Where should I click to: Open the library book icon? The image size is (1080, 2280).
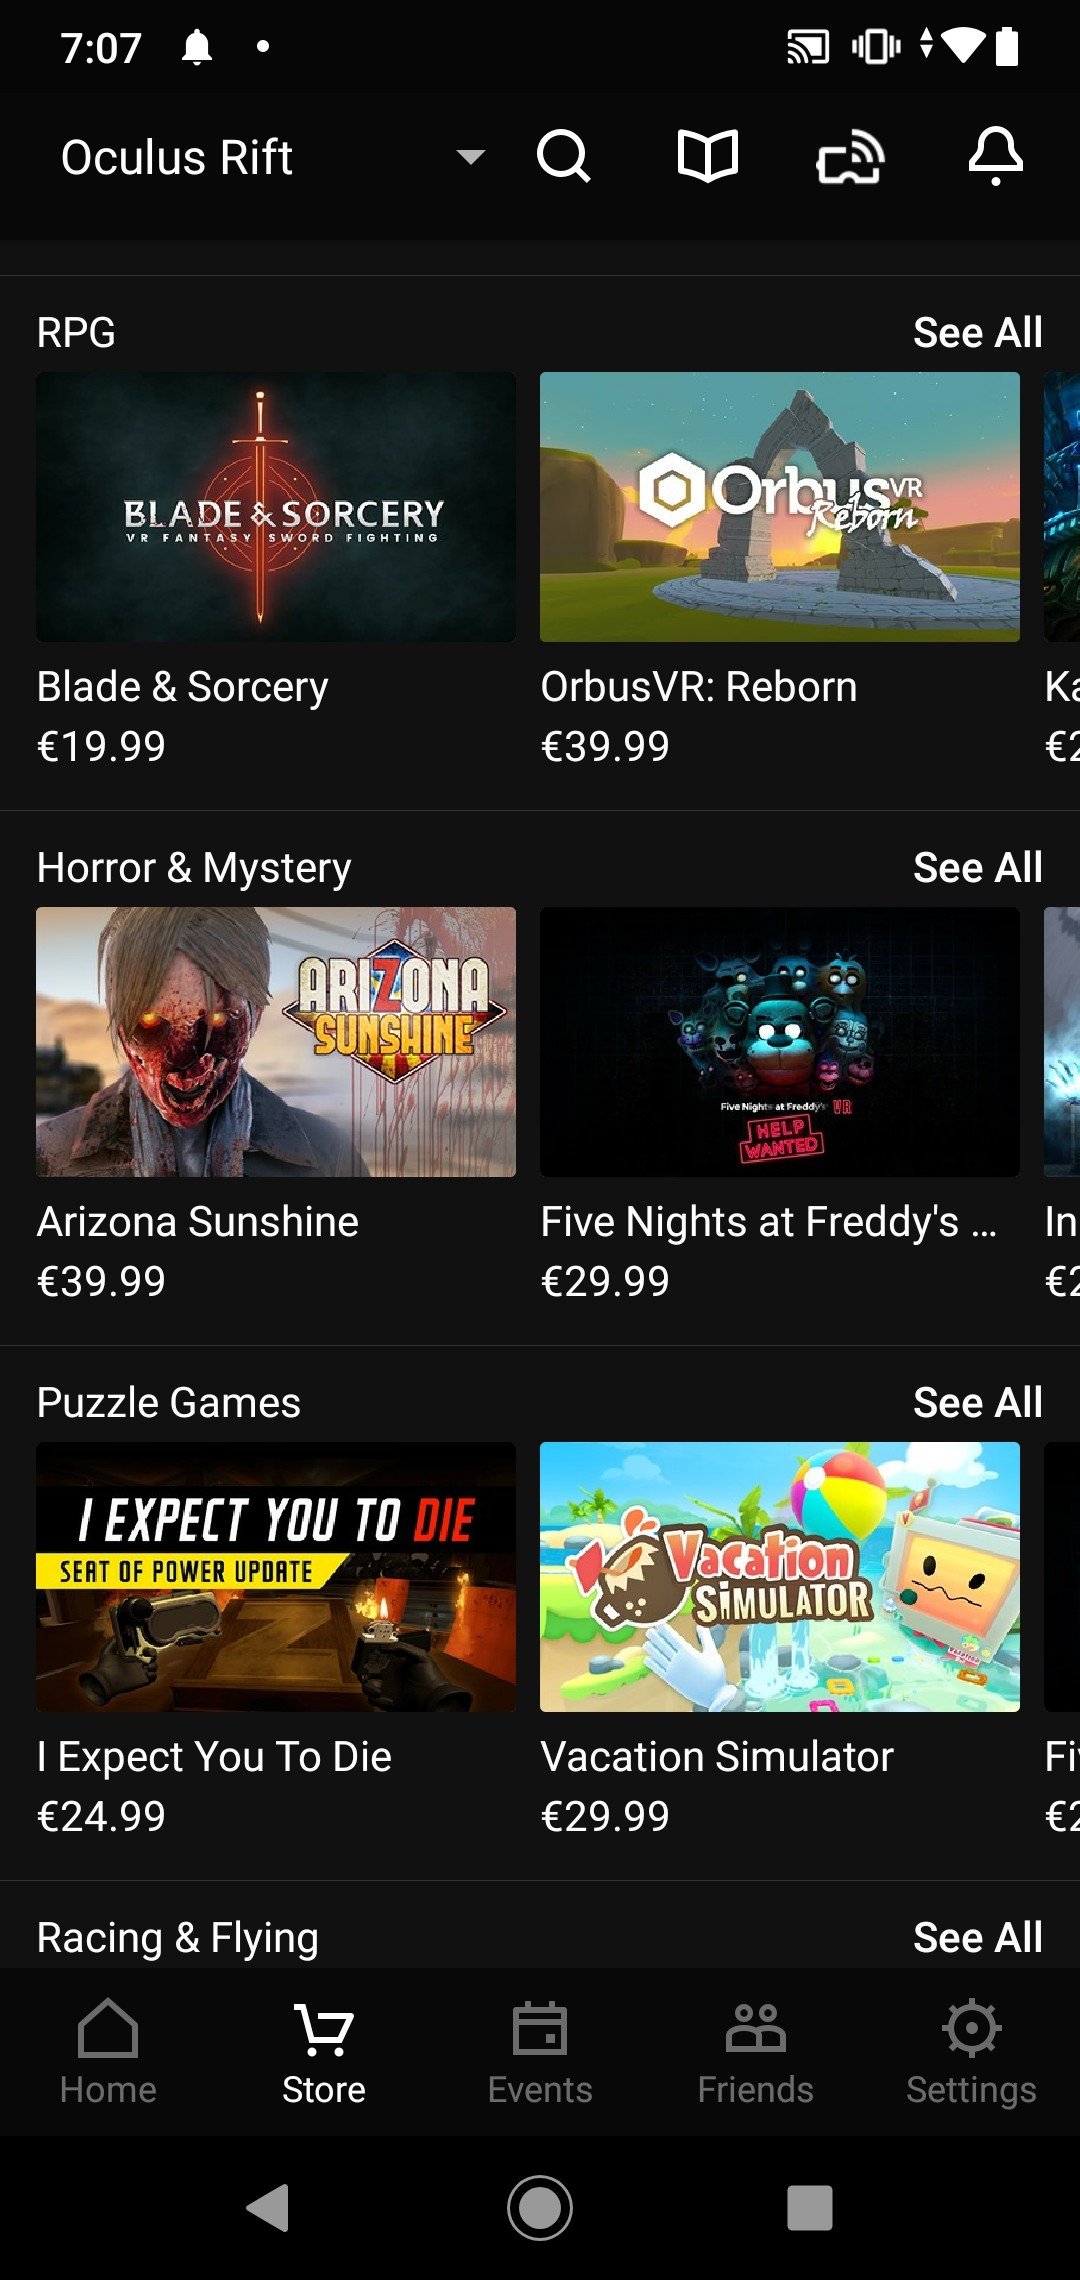tap(708, 157)
